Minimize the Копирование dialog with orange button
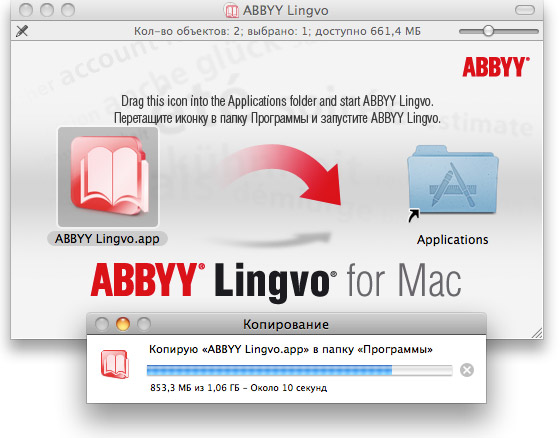The width and height of the screenshot is (560, 438). point(123,324)
